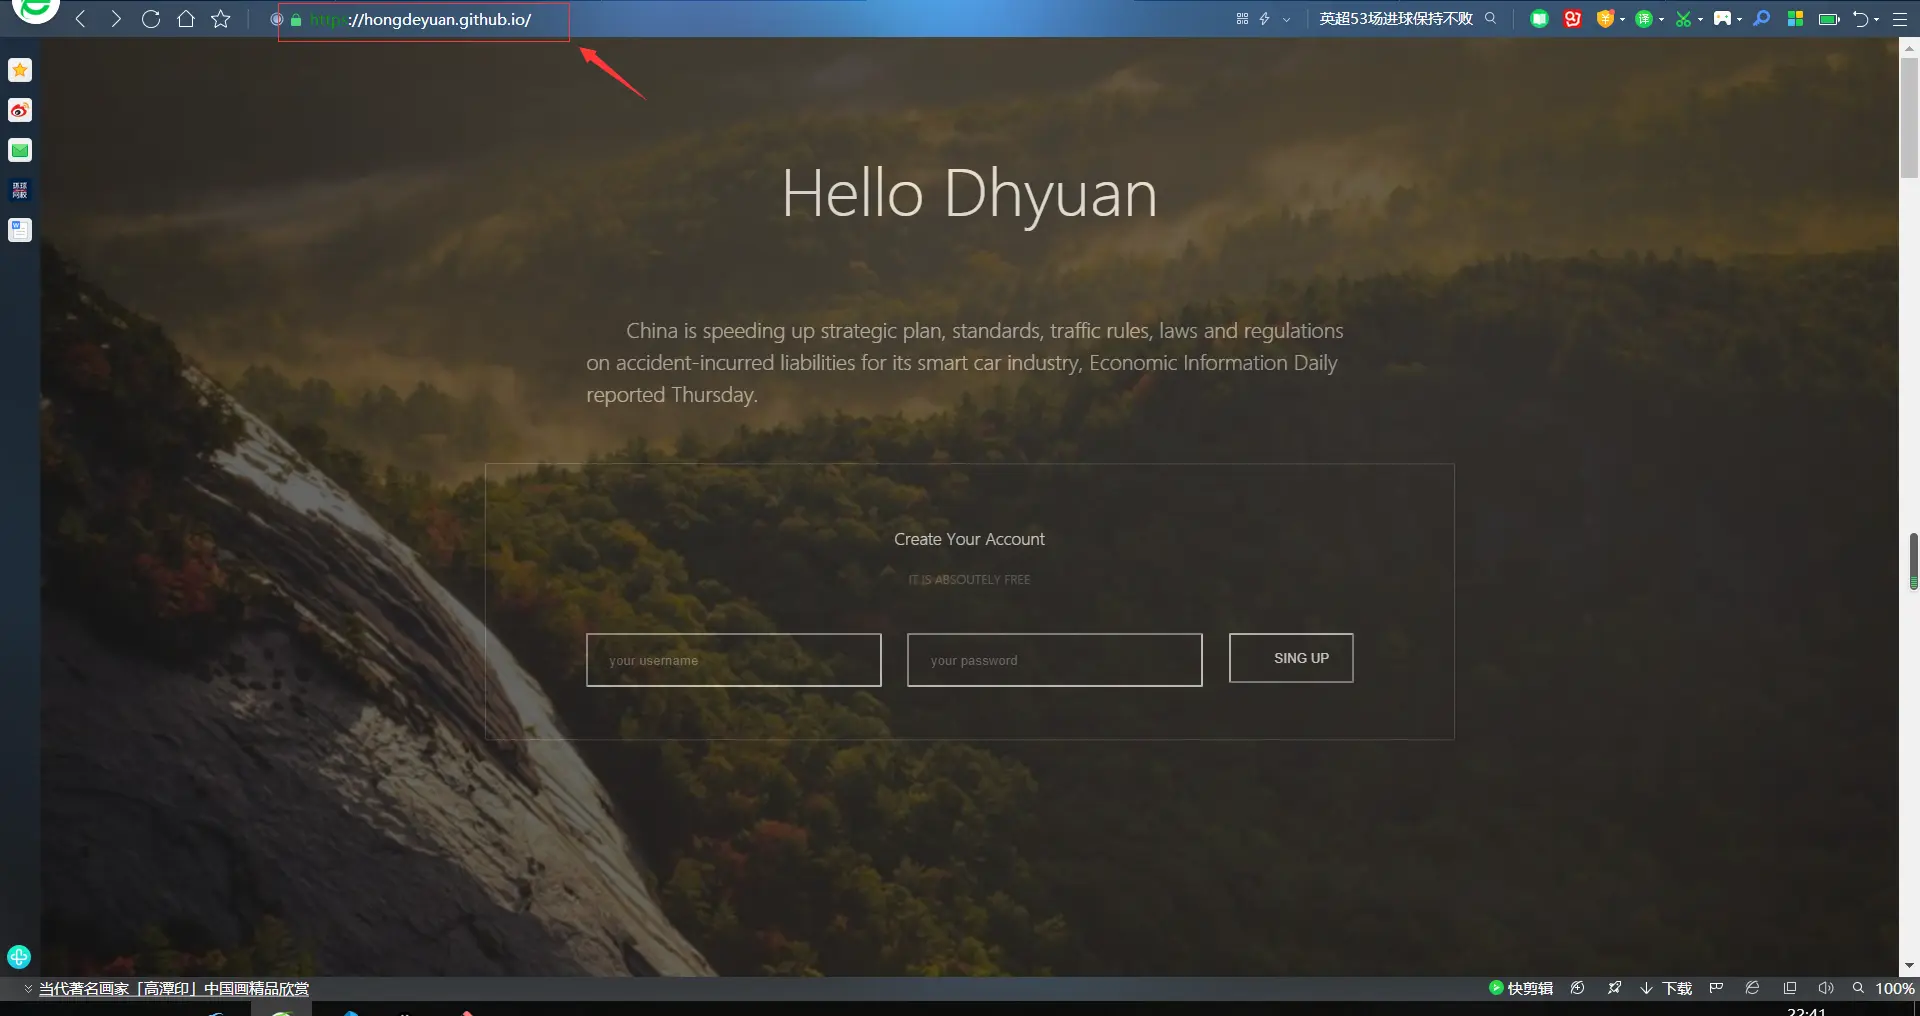Click the scrollbar up arrow
This screenshot has height=1016, width=1920.
coord(1909,46)
